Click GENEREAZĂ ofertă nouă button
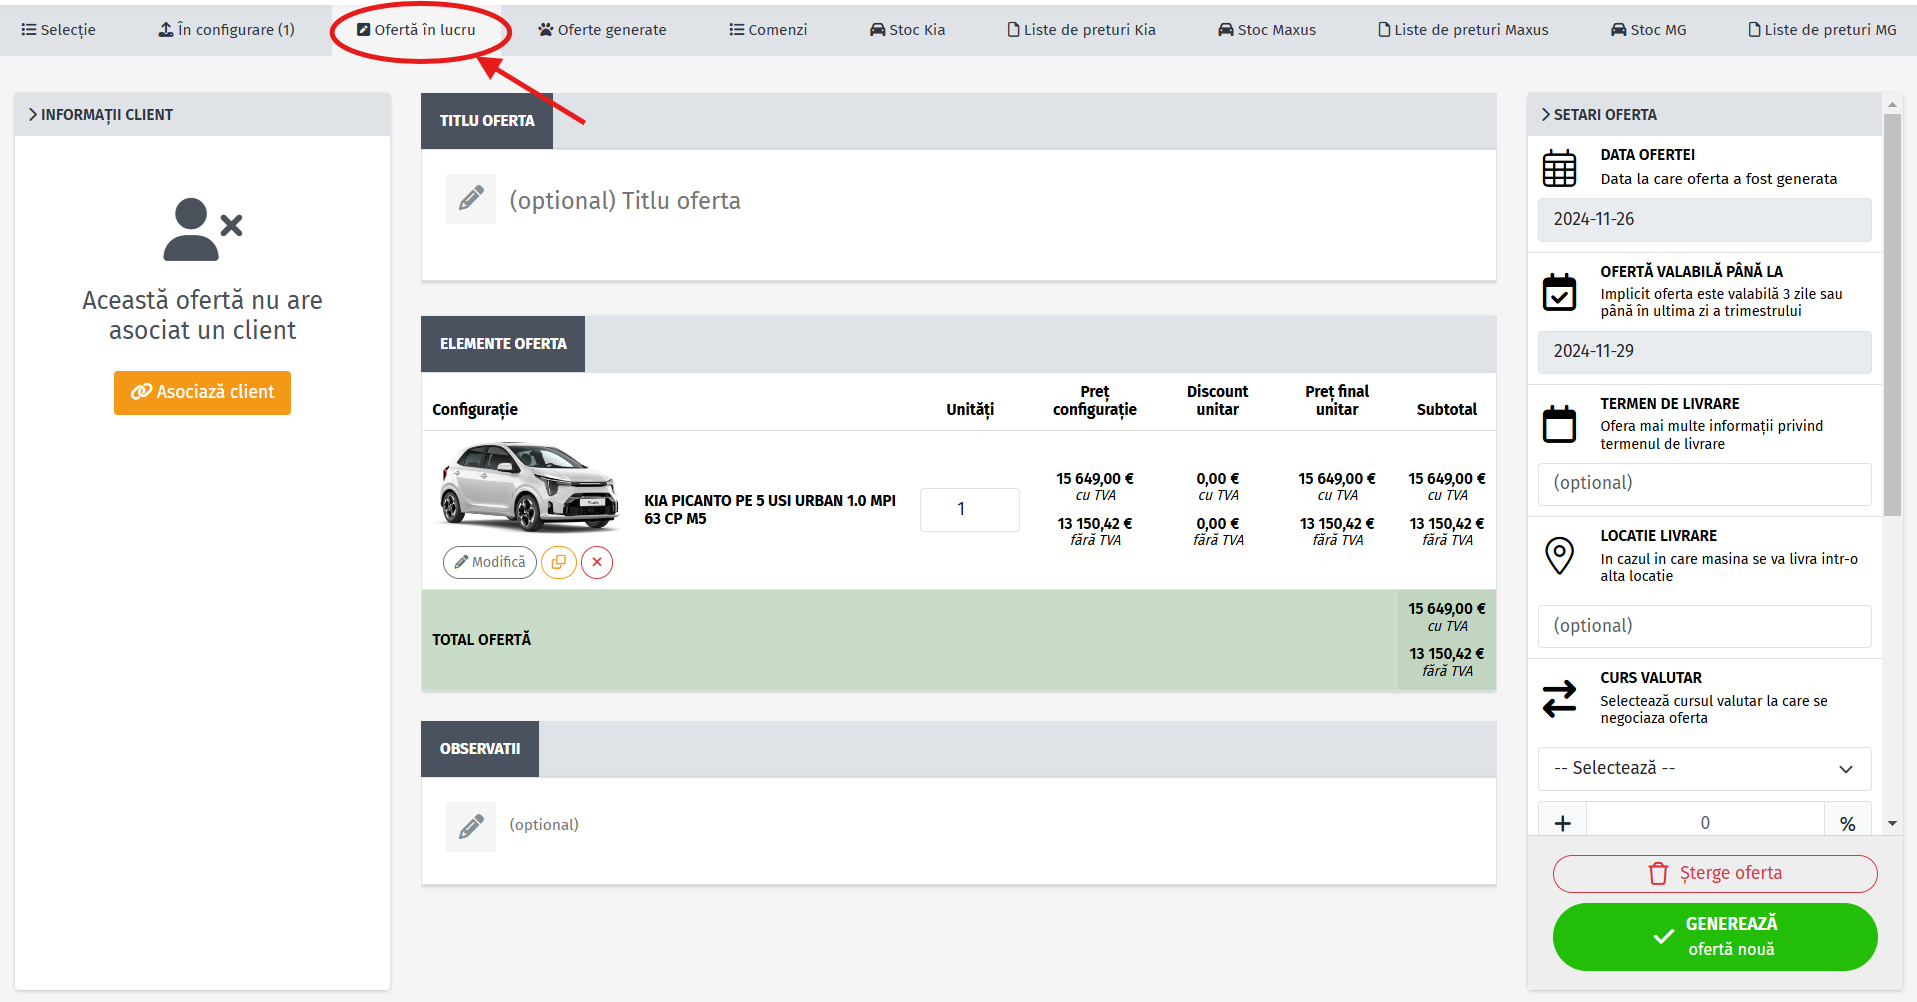 [x=1714, y=937]
